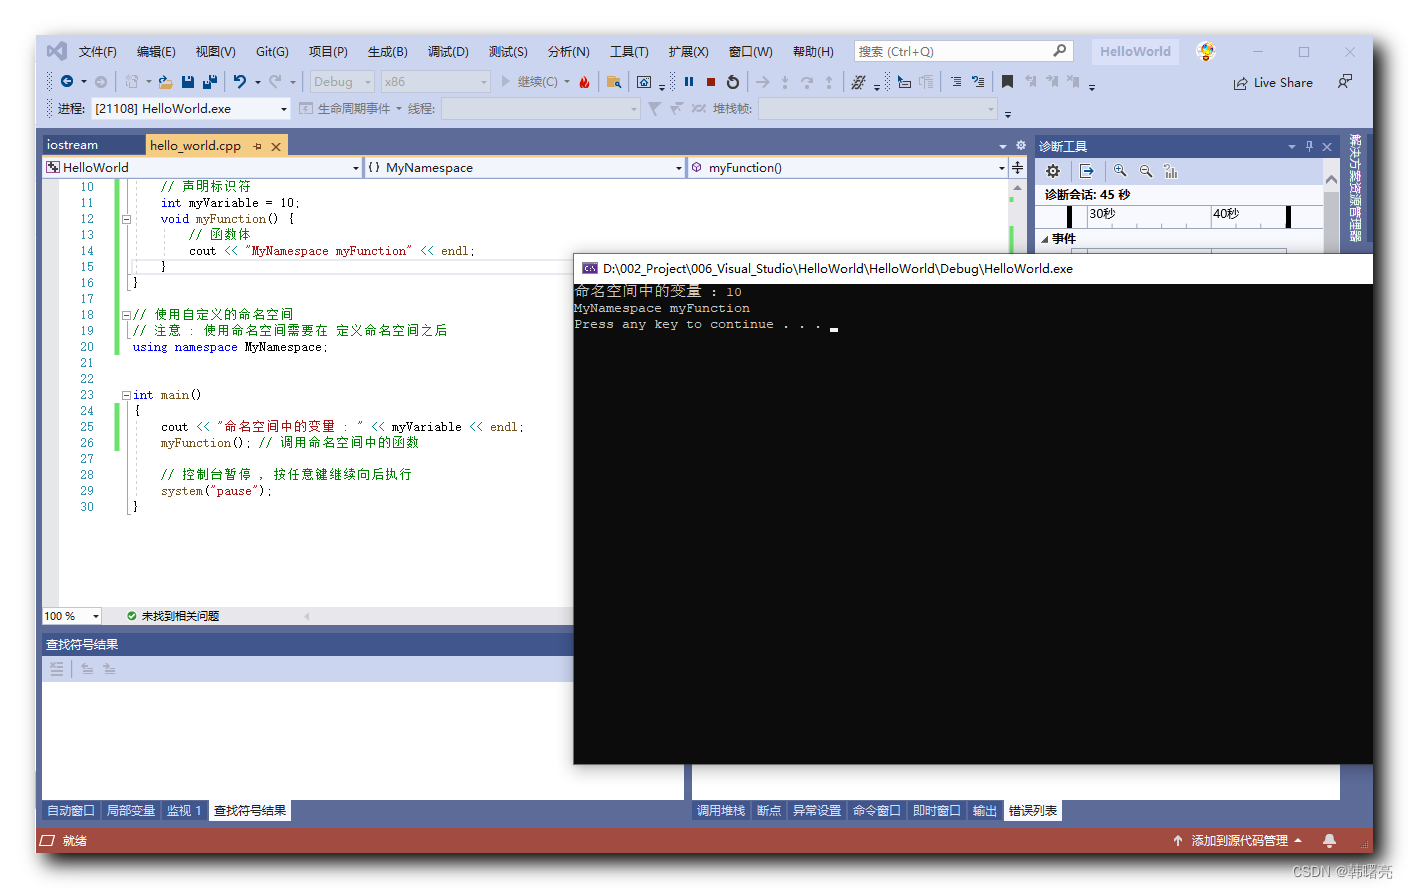Click the reset view chart icon in diagnostics
Screen dimensions: 1408x888
pyautogui.click(x=1171, y=171)
